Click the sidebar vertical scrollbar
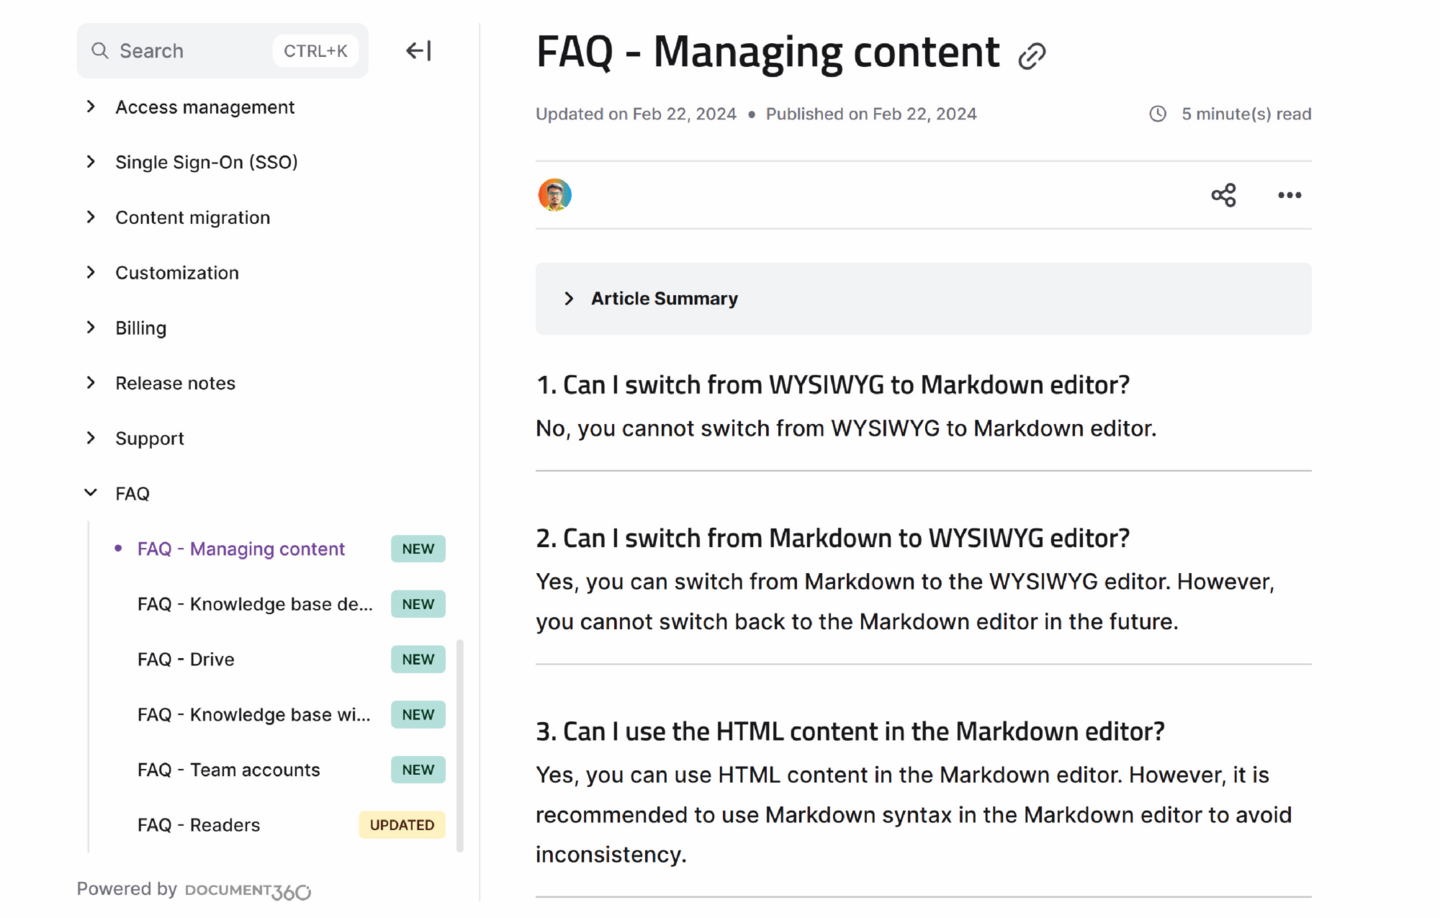Viewport: 1440px width, 918px height. [460, 746]
